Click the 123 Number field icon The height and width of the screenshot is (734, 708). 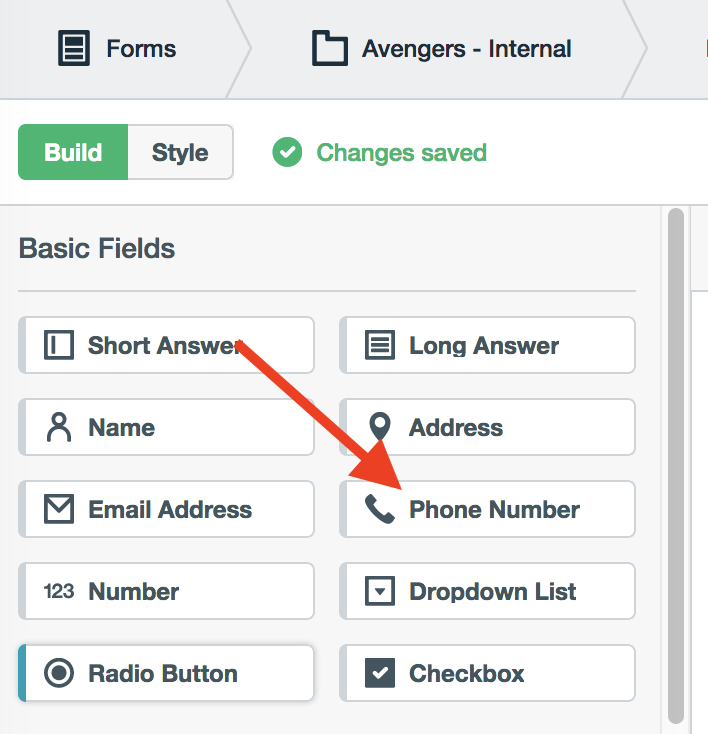click(59, 591)
